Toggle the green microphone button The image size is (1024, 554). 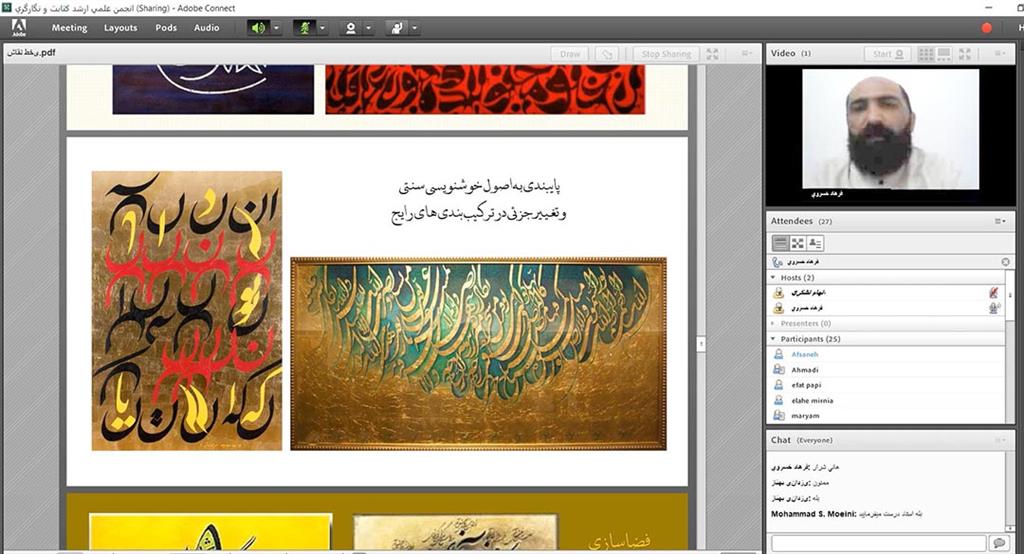[304, 28]
